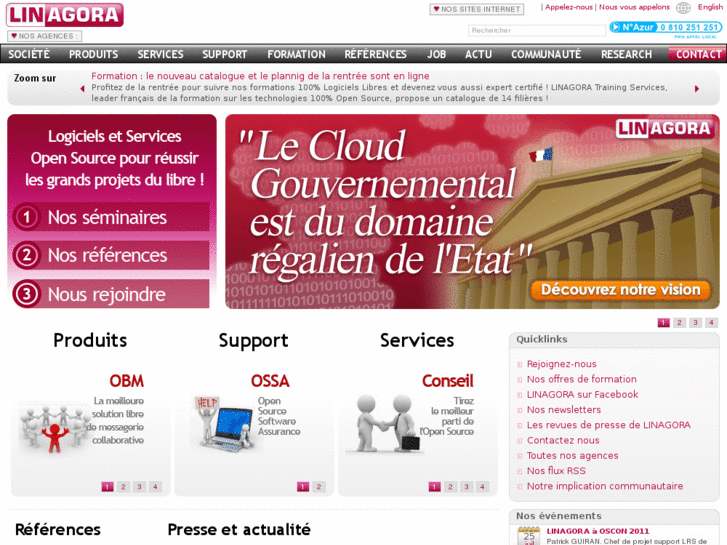Click the number 3 circle beside Nous rejoindre
Viewport: 727px width, 545px height.
click(26, 294)
